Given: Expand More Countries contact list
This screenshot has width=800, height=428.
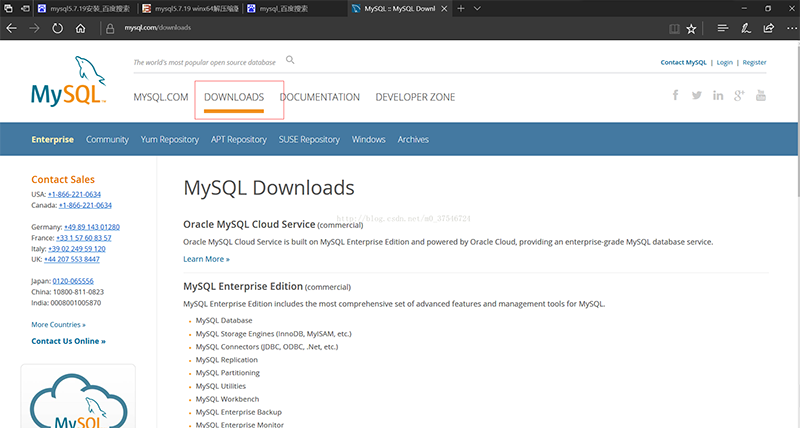Looking at the screenshot, I should [58, 324].
